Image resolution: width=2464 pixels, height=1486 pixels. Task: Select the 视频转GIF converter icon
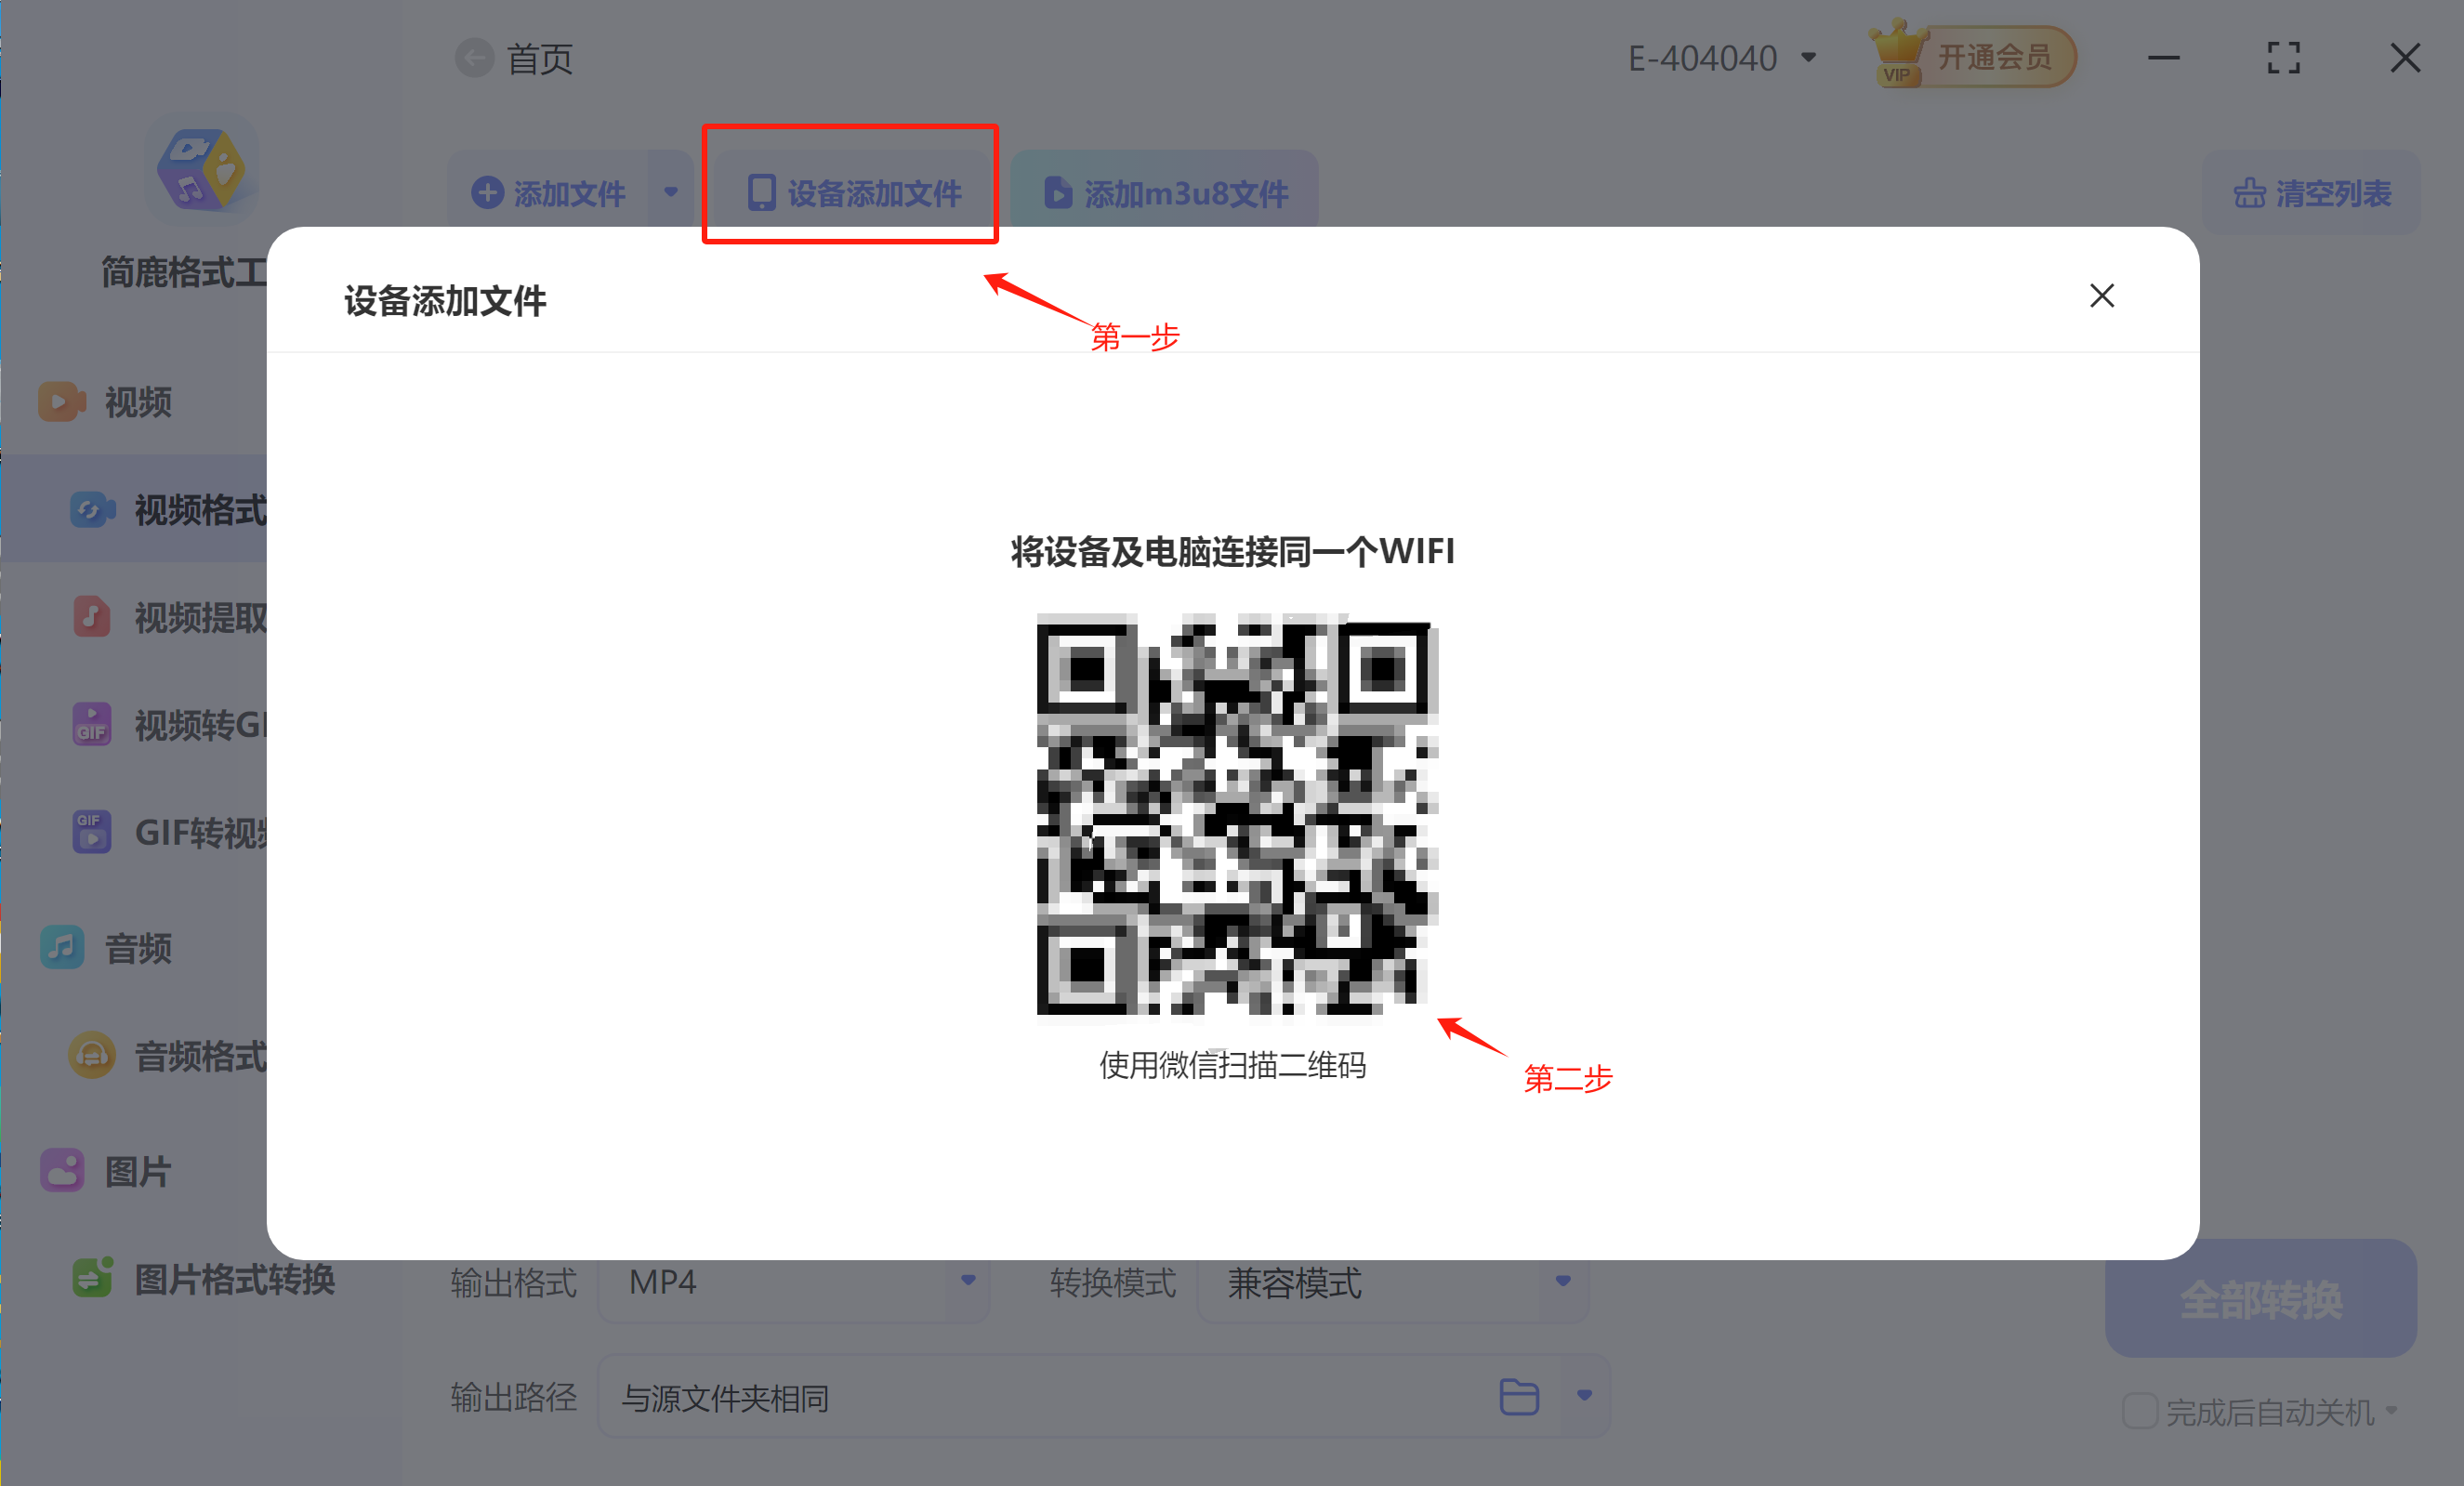click(91, 724)
